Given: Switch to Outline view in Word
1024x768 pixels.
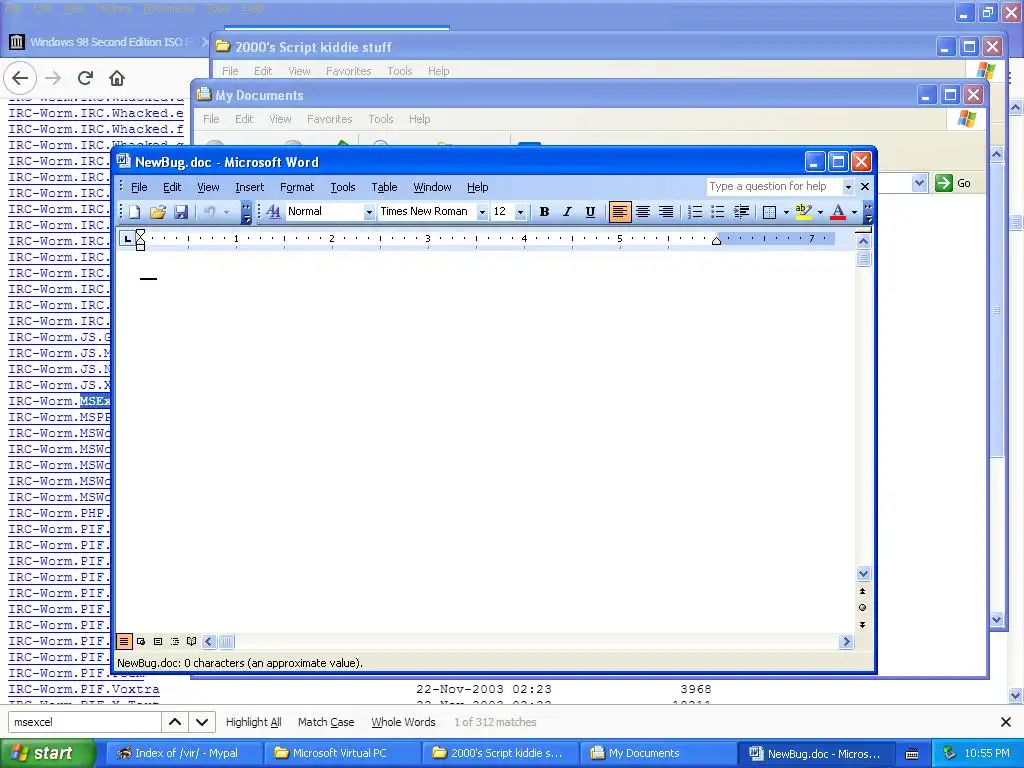Looking at the screenshot, I should pyautogui.click(x=175, y=641).
